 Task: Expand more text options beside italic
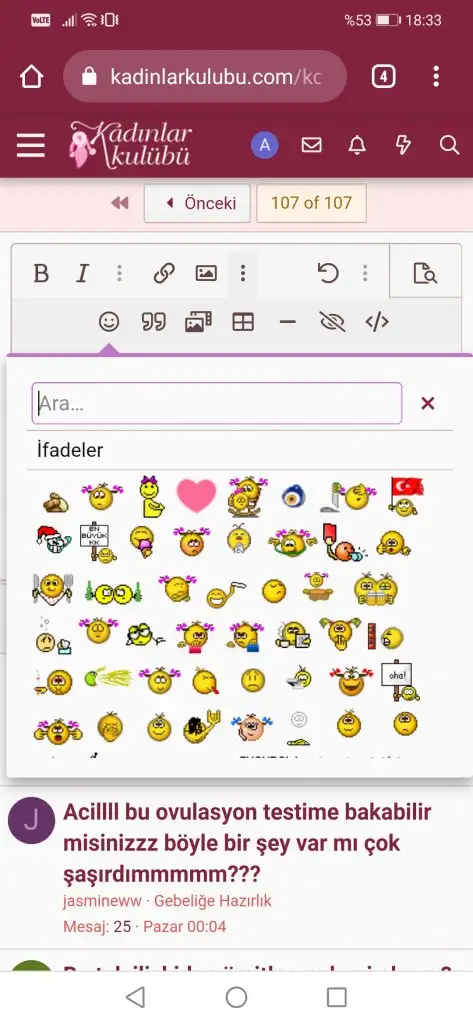click(119, 273)
